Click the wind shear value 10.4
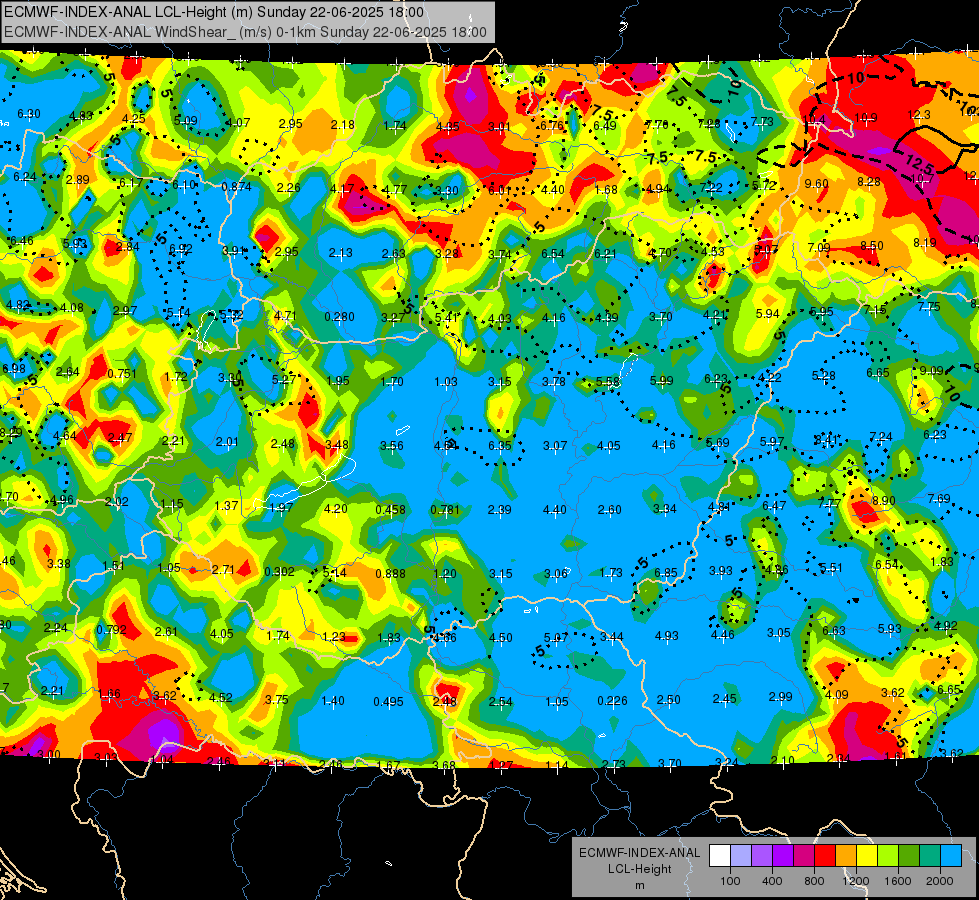979x900 pixels. click(814, 119)
